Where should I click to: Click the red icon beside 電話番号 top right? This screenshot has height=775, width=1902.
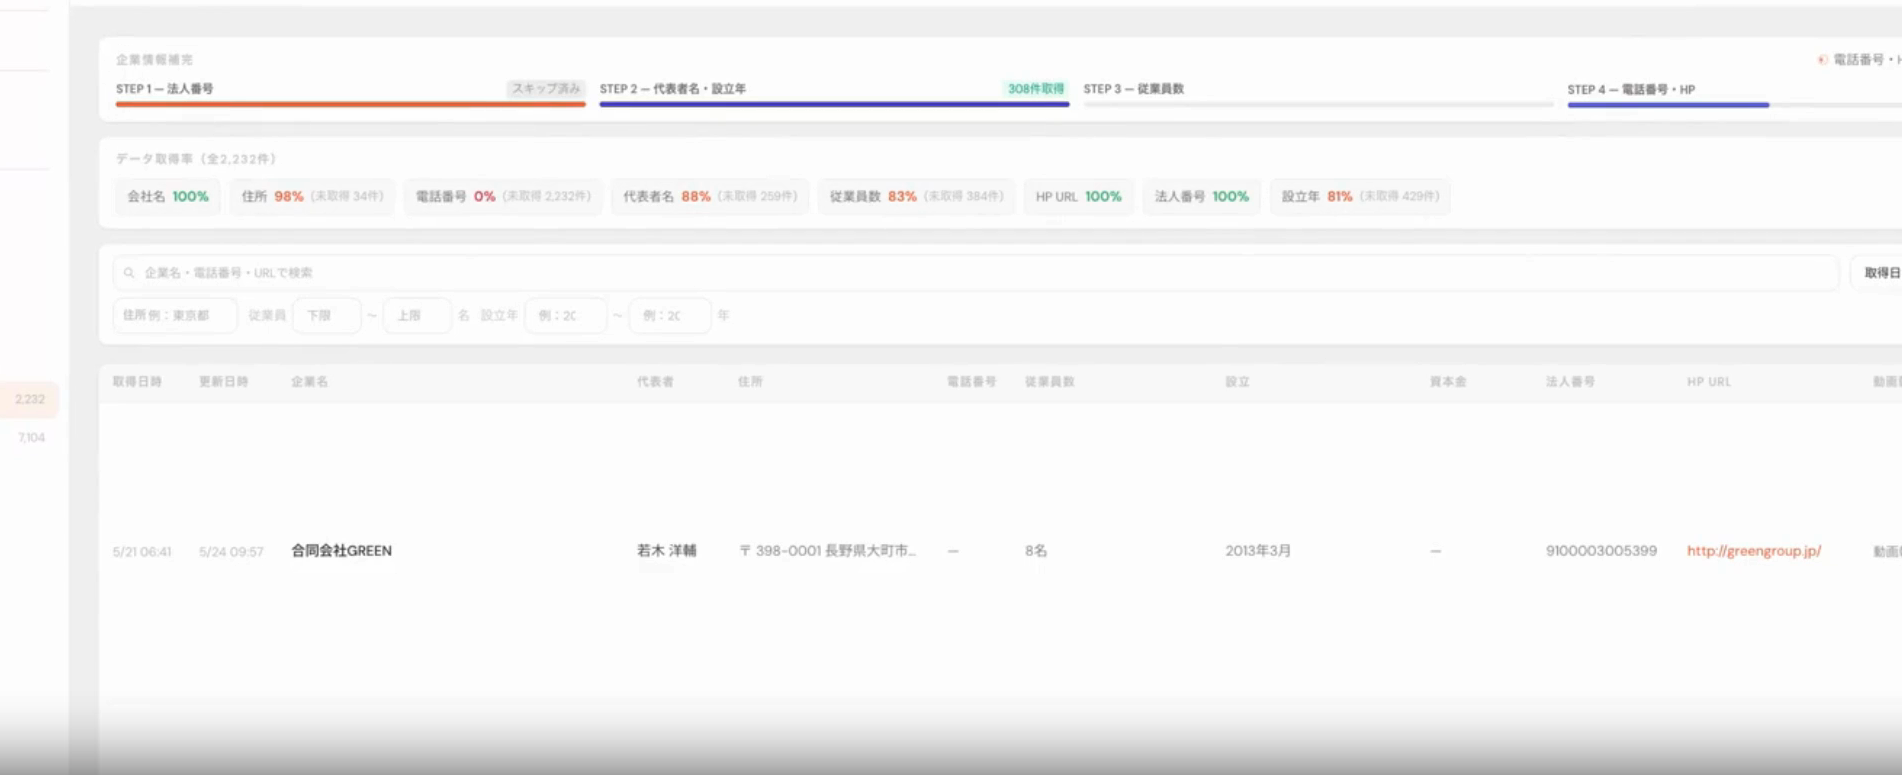[x=1822, y=60]
